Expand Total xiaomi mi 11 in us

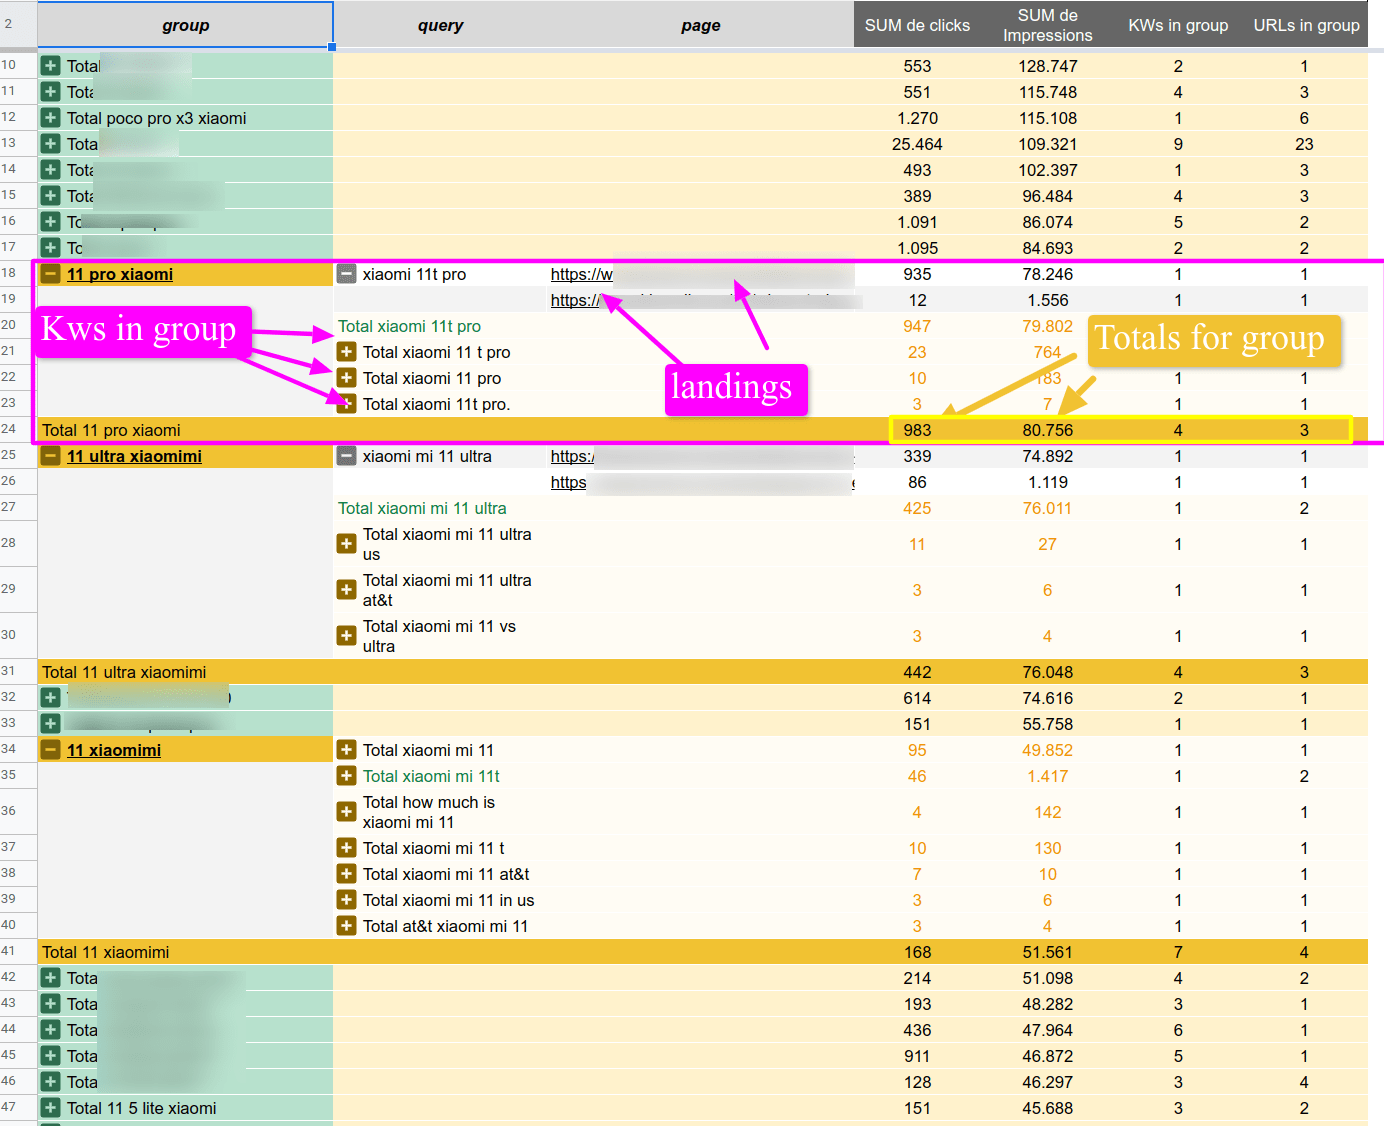click(347, 900)
